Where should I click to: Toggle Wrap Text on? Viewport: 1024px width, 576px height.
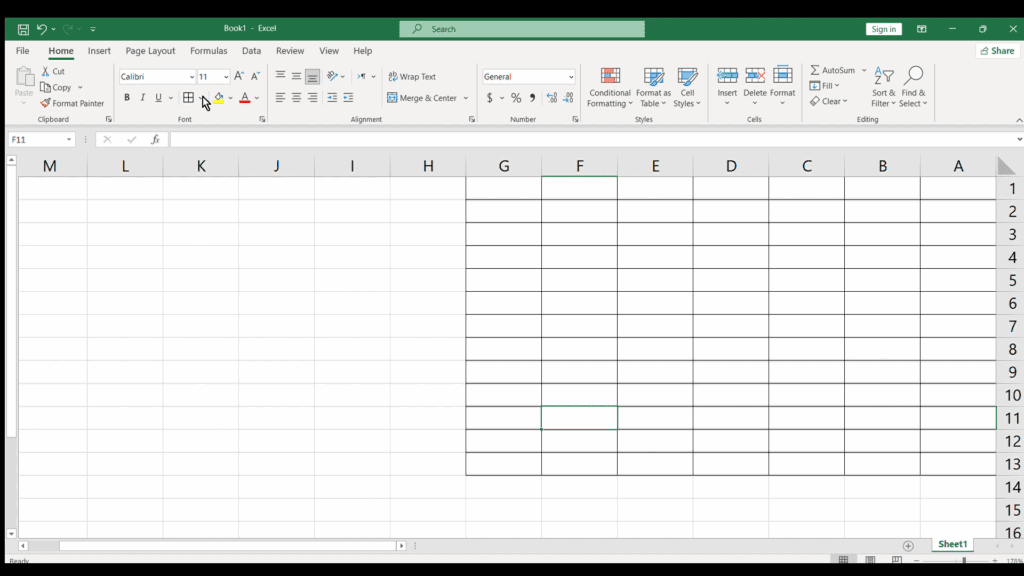click(412, 77)
